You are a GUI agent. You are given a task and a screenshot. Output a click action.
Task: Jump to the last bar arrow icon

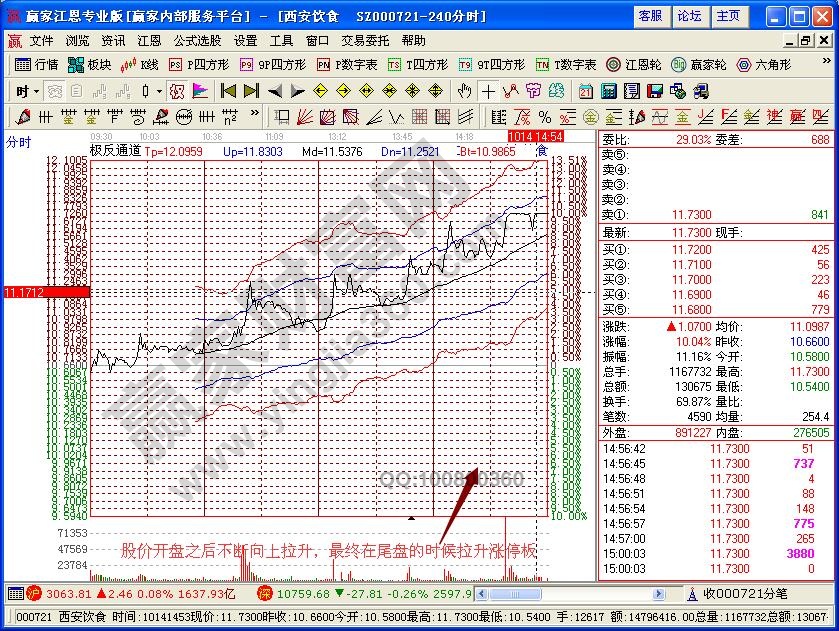point(252,90)
